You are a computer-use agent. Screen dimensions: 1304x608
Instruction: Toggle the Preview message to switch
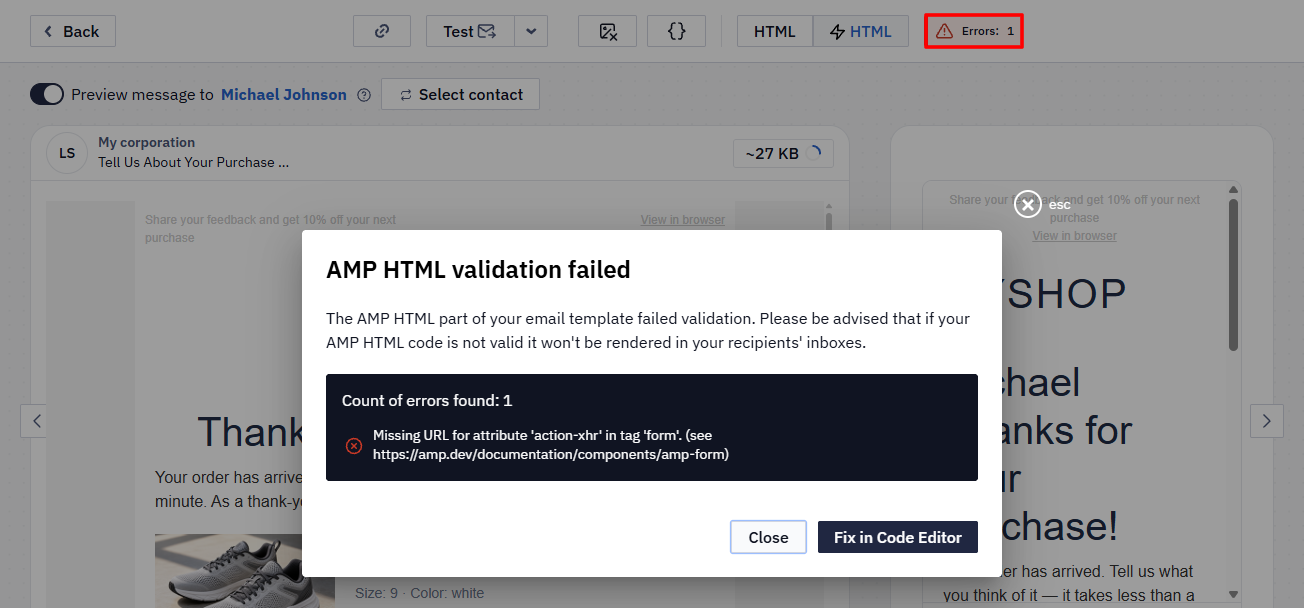pyautogui.click(x=47, y=94)
